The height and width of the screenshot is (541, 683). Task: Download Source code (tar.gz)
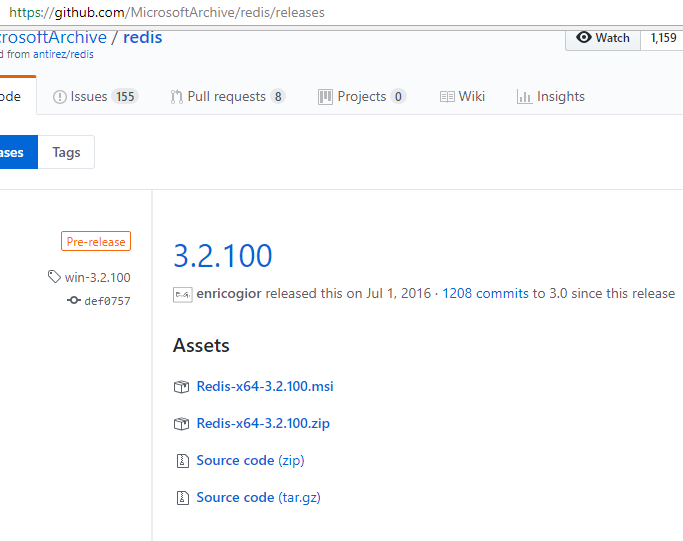tap(258, 497)
